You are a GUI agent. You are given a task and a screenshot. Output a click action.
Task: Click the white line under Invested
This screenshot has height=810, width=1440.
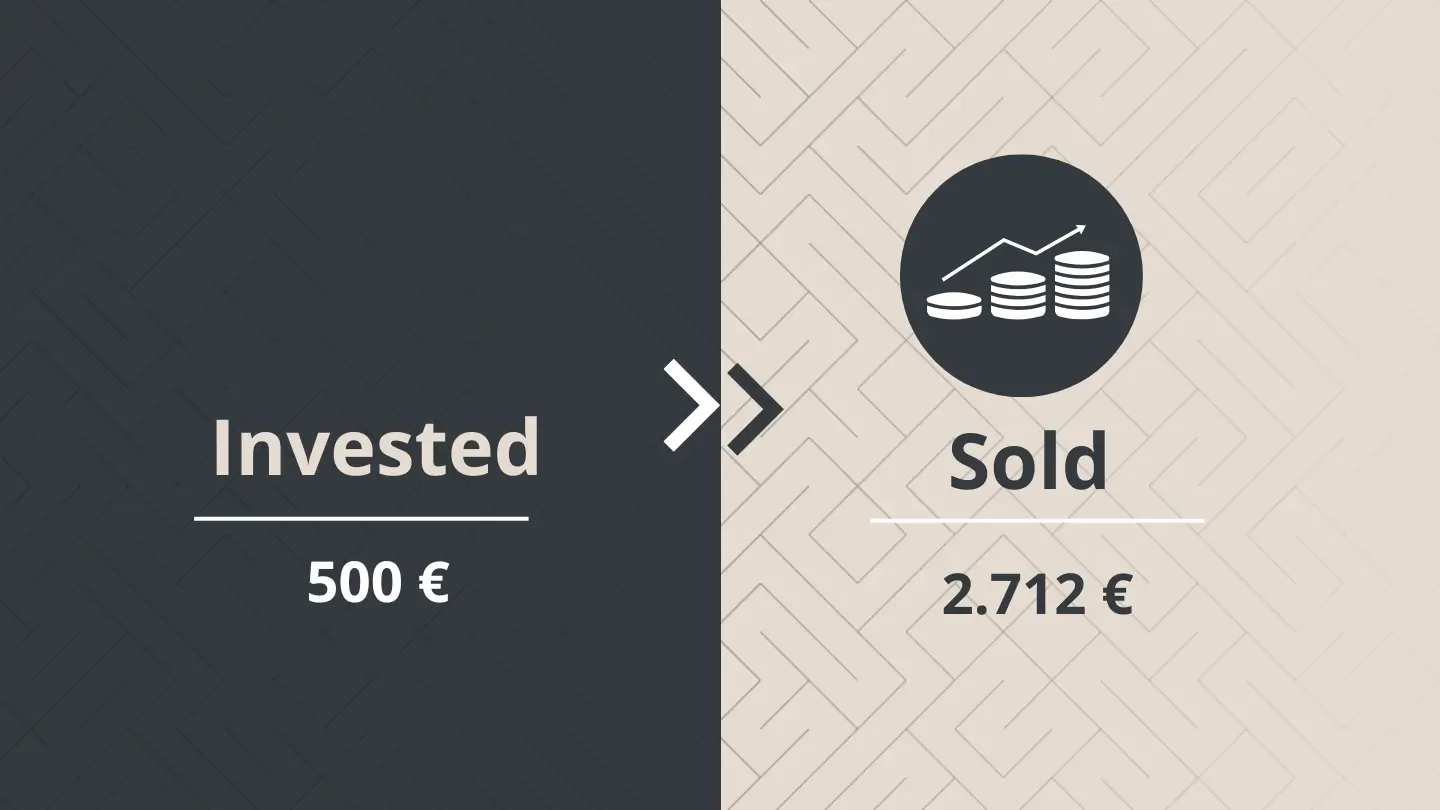click(x=361, y=519)
